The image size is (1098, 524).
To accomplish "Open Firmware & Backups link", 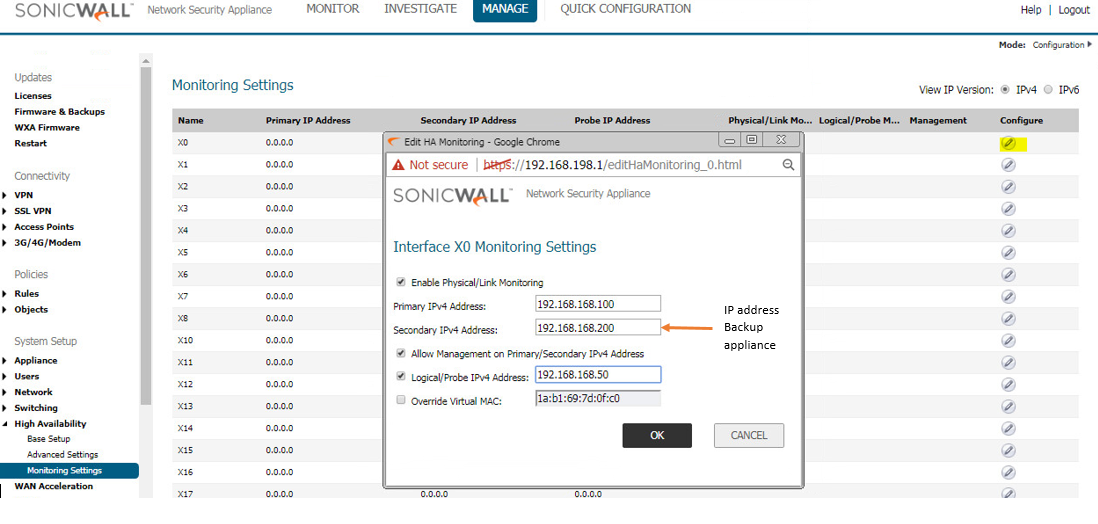I will (60, 112).
